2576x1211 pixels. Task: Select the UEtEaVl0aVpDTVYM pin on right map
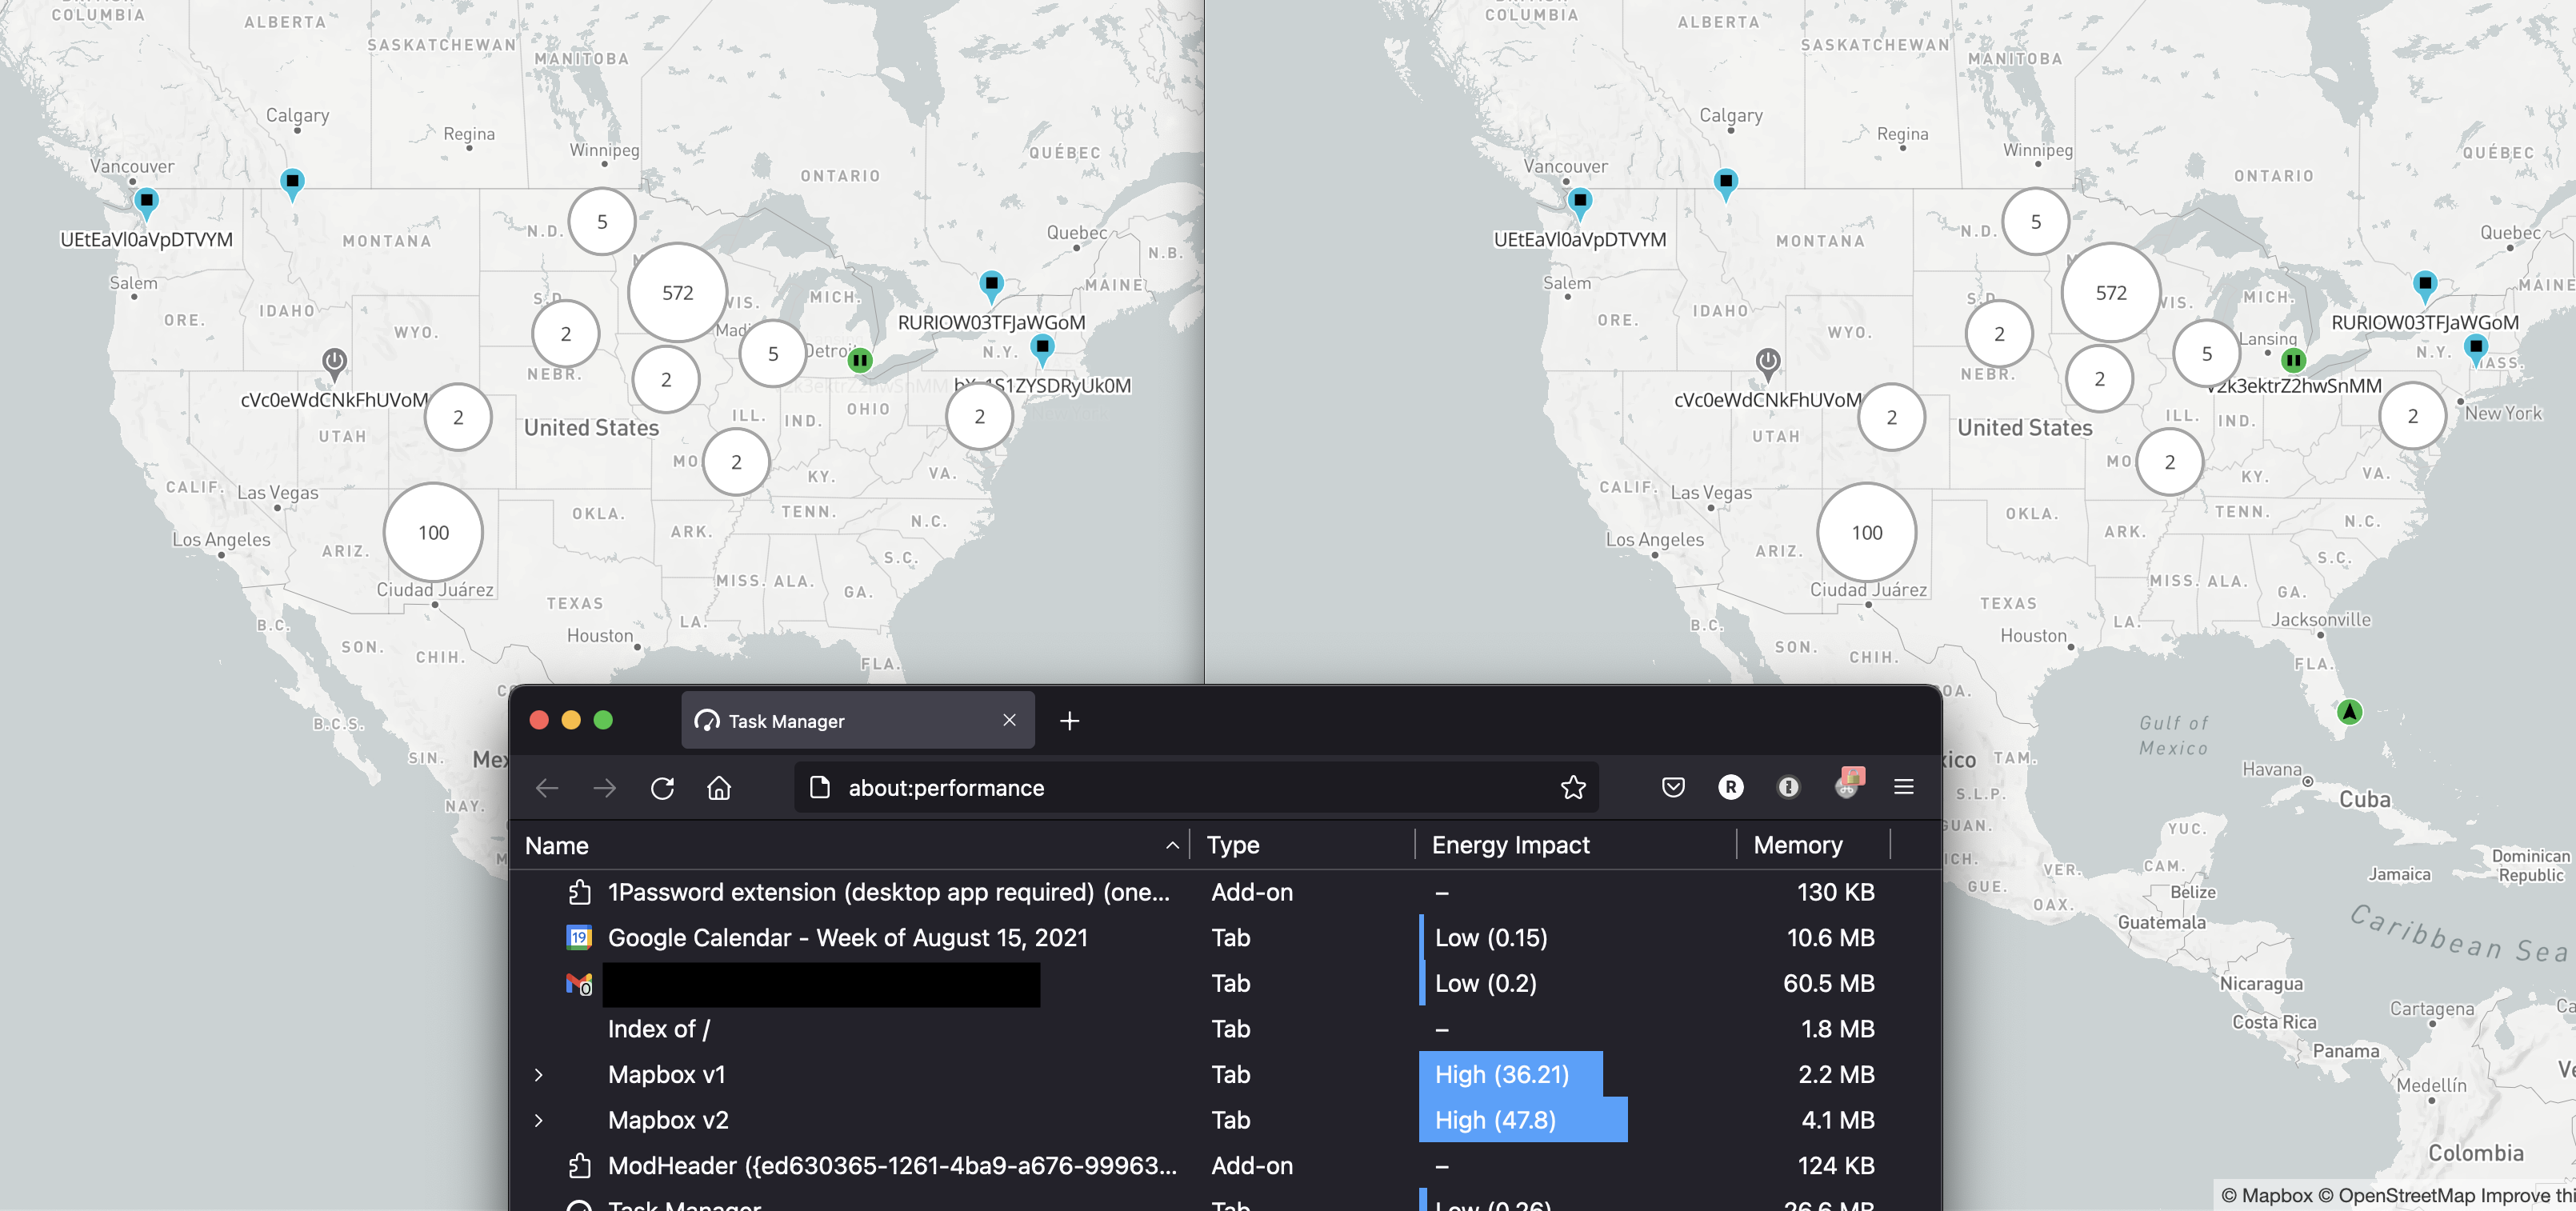pos(1580,203)
